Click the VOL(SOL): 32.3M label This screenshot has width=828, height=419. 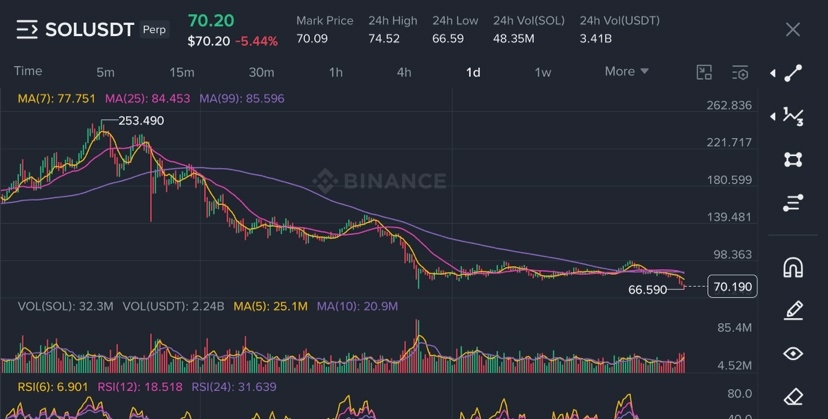coord(65,306)
